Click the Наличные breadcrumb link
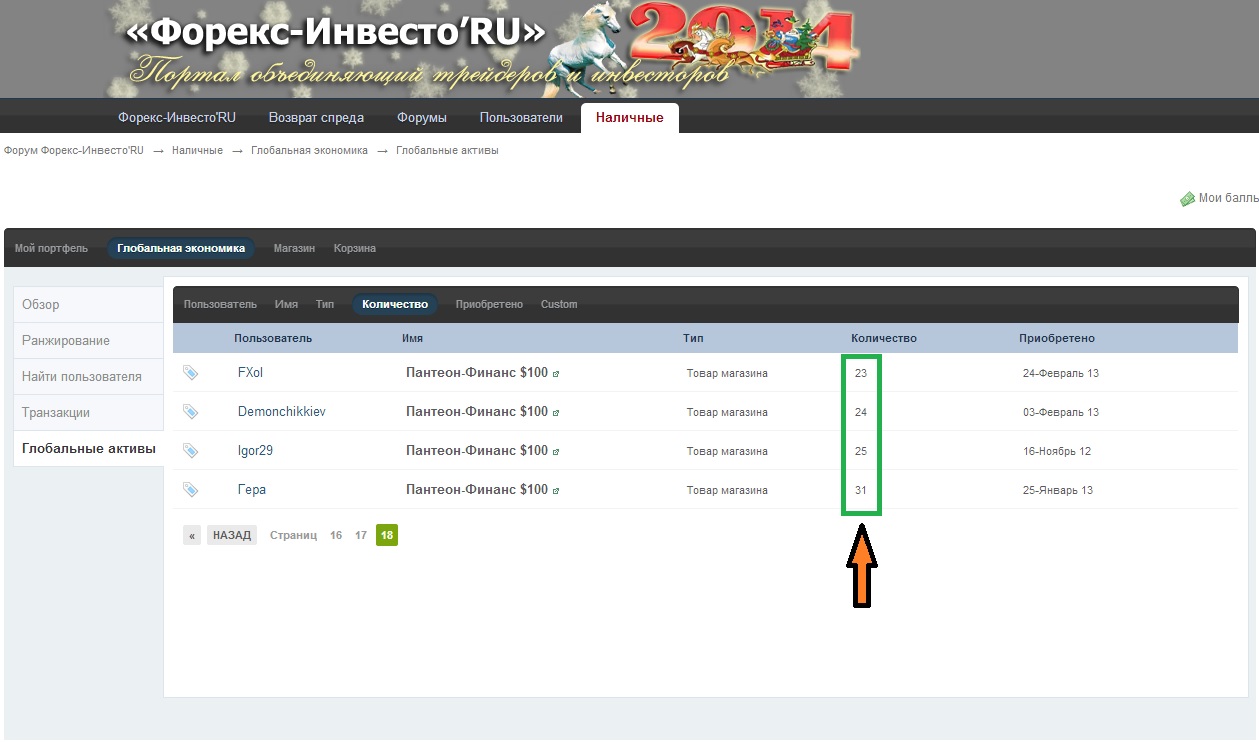 pos(197,151)
